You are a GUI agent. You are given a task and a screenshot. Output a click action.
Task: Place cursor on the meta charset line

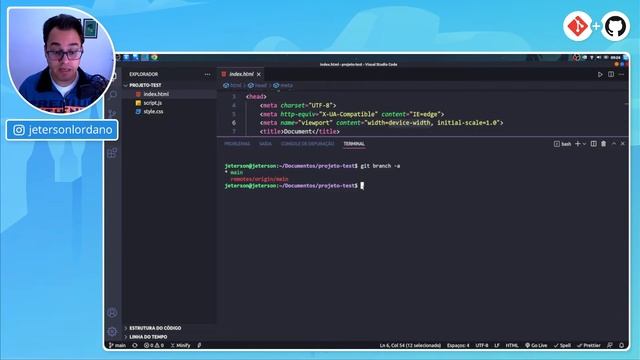(298, 105)
